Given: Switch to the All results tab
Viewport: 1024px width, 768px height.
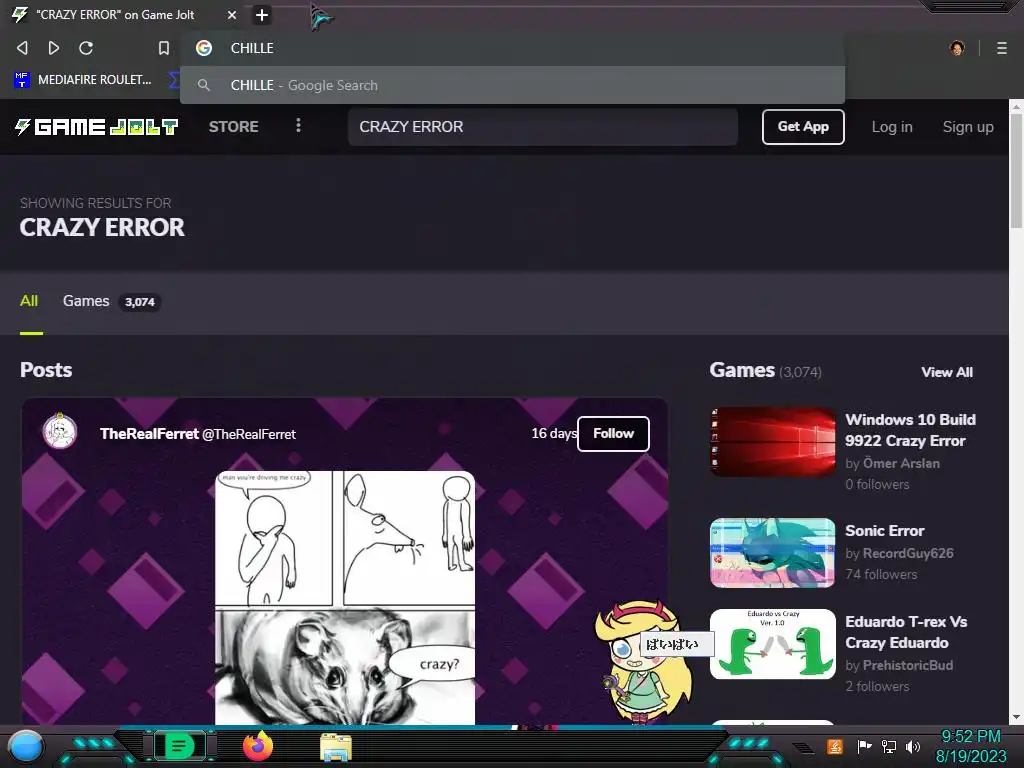Looking at the screenshot, I should 29,301.
